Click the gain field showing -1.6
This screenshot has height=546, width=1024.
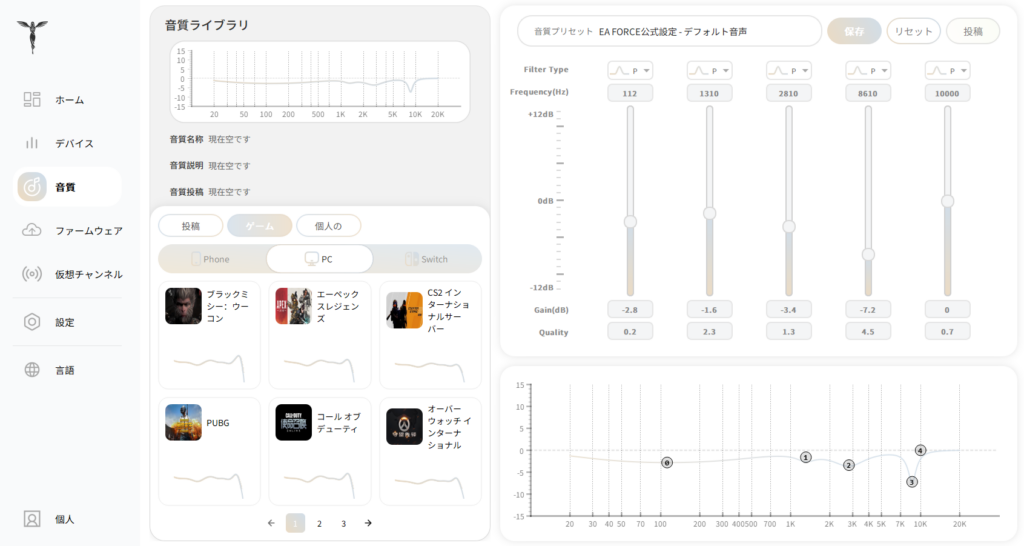[709, 310]
